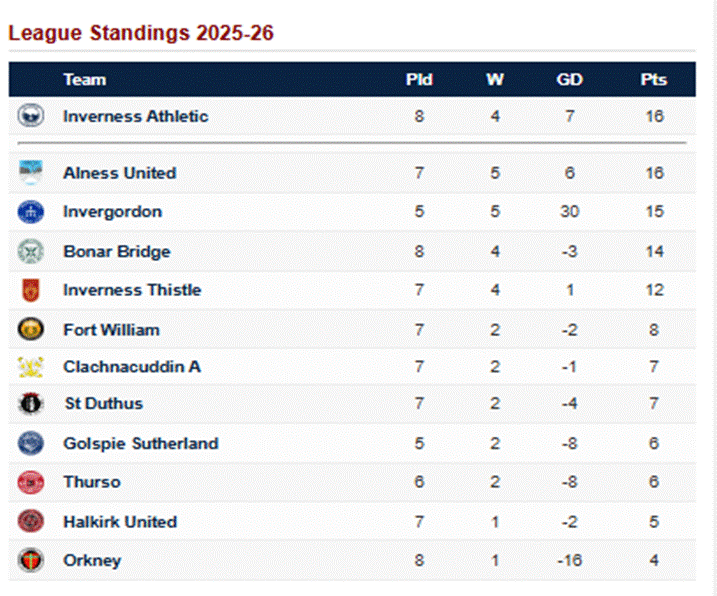Click the League Standings 2025-26 heading
Screen dimensions: 717x596
pos(141,33)
